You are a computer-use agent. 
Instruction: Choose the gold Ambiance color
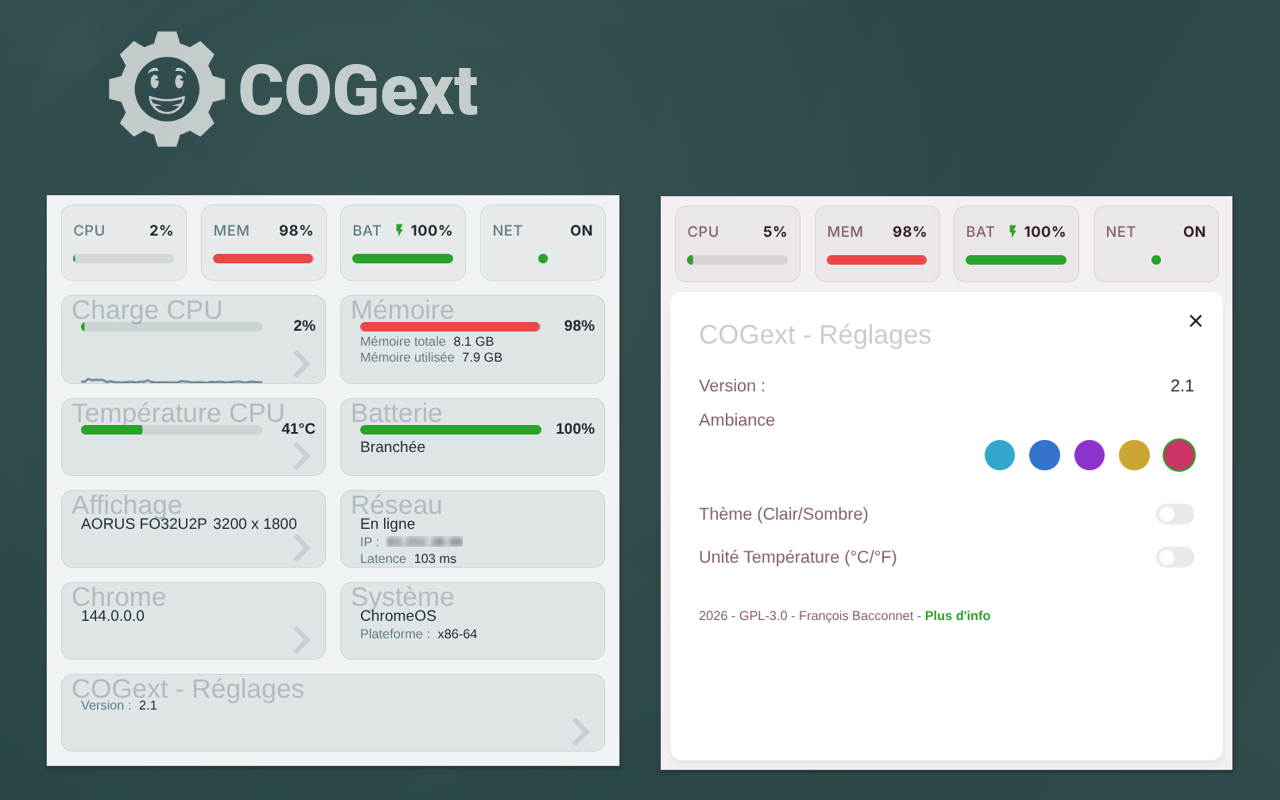coord(1134,455)
